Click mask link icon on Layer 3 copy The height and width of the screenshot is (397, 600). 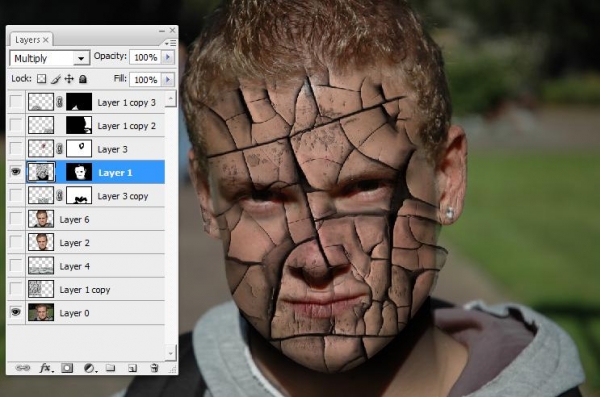(x=60, y=196)
